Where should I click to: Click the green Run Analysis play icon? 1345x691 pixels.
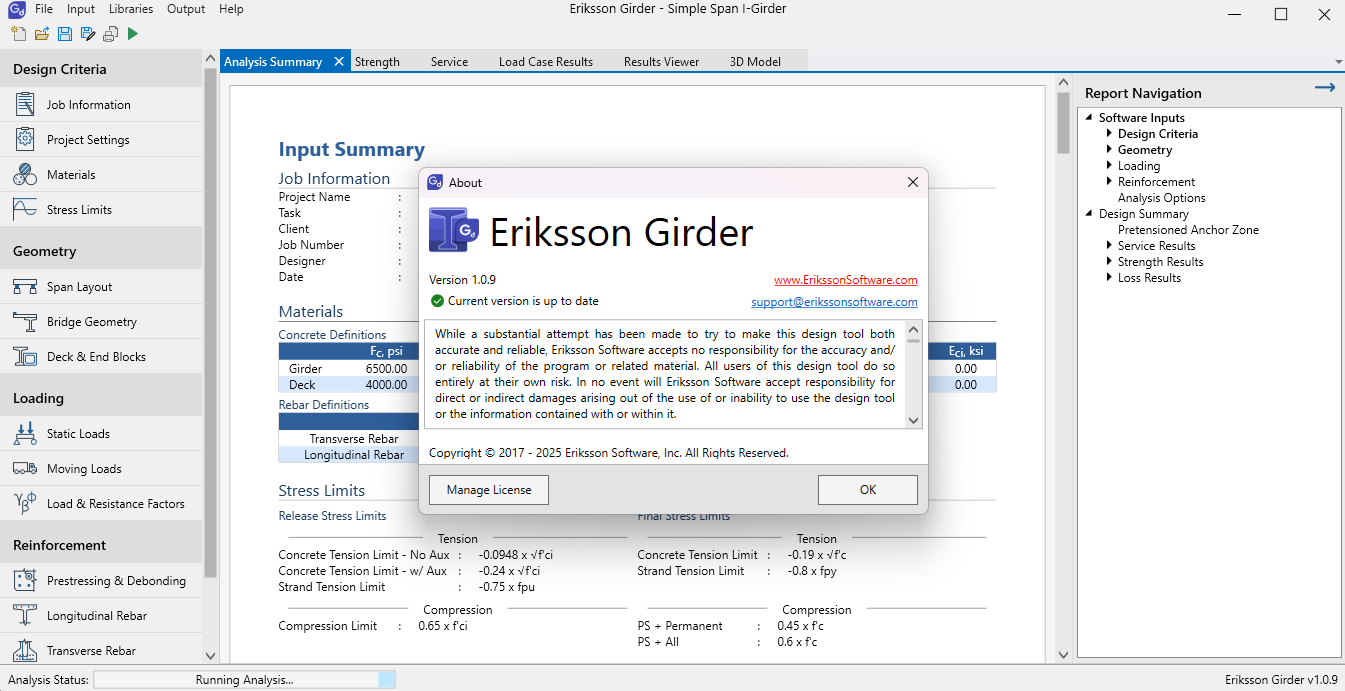tap(133, 34)
